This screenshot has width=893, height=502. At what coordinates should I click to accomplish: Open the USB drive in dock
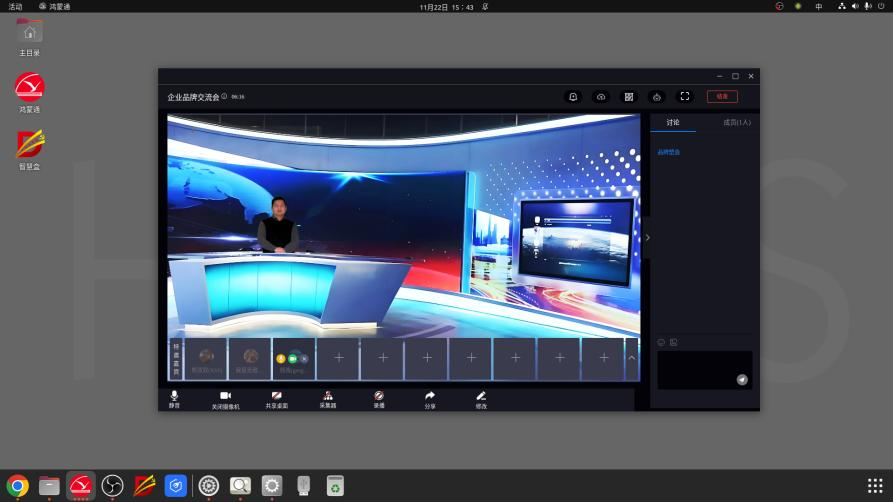point(304,486)
